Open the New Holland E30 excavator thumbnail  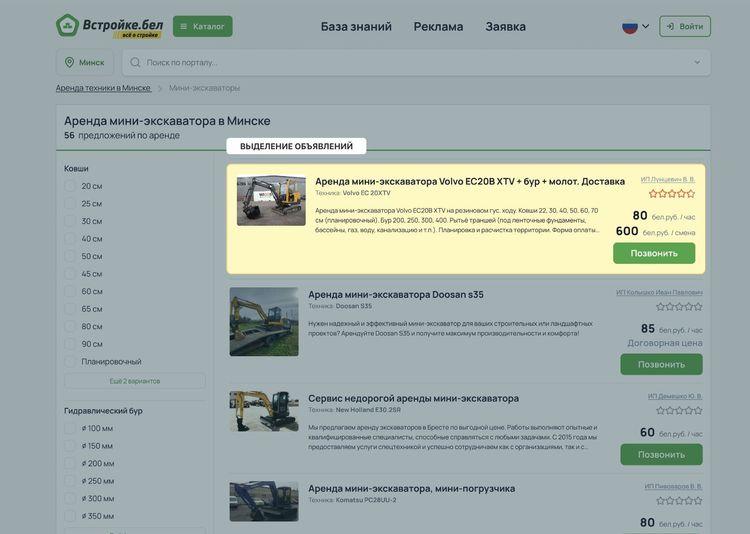(264, 411)
